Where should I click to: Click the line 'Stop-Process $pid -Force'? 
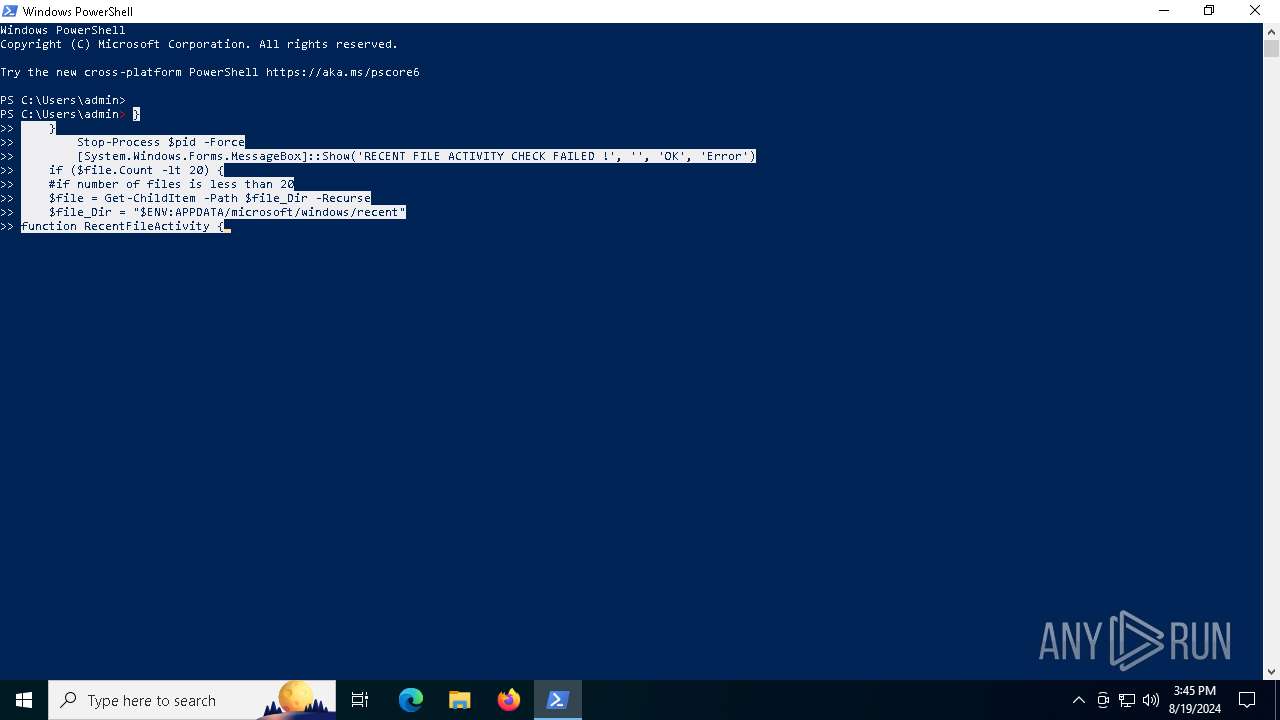tap(161, 142)
